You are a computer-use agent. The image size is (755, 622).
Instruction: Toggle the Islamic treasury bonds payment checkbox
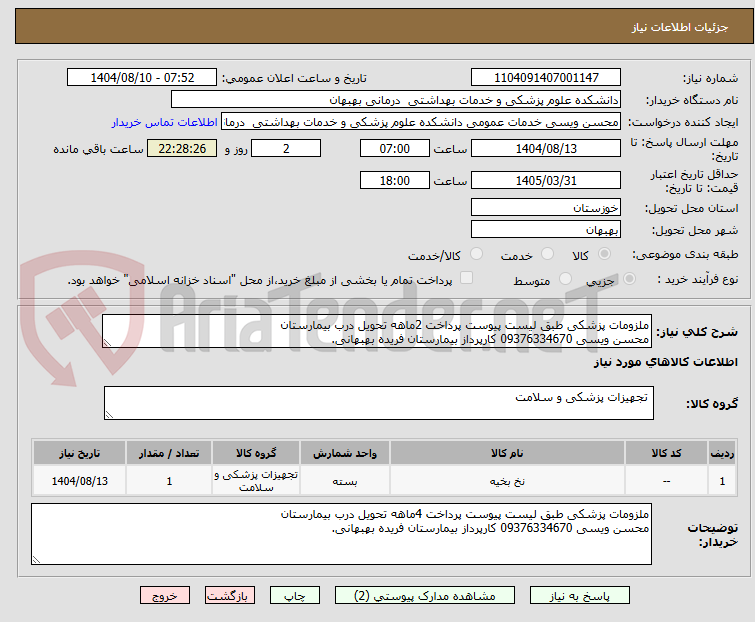click(x=466, y=279)
